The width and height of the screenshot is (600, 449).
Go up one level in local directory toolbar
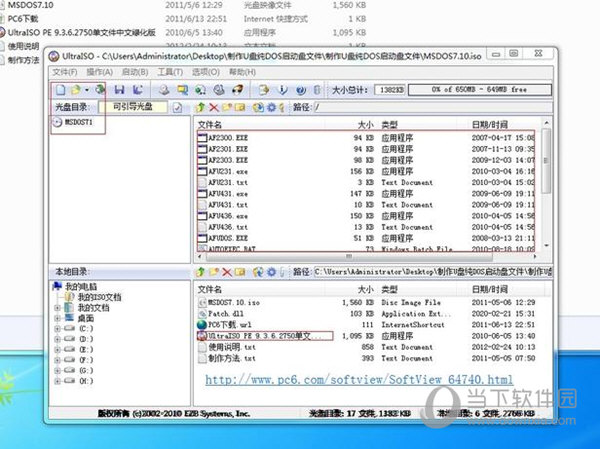coord(200,272)
